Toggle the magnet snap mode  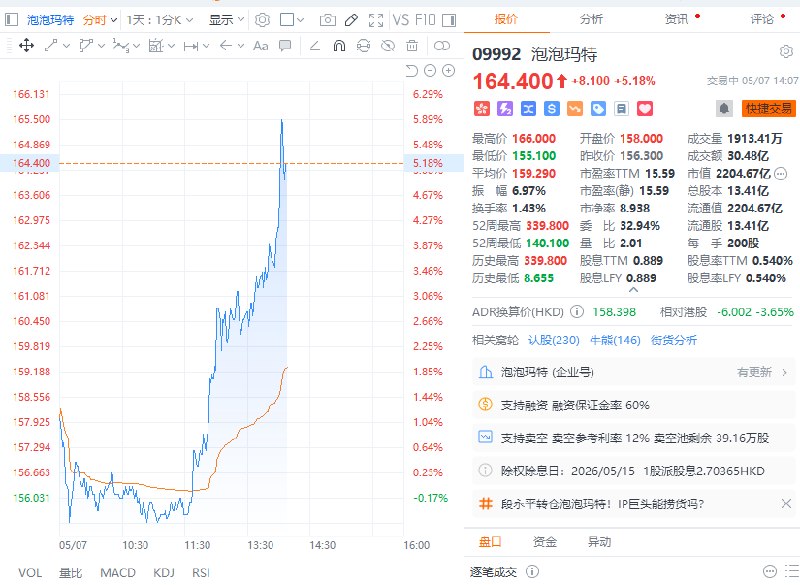coord(339,46)
